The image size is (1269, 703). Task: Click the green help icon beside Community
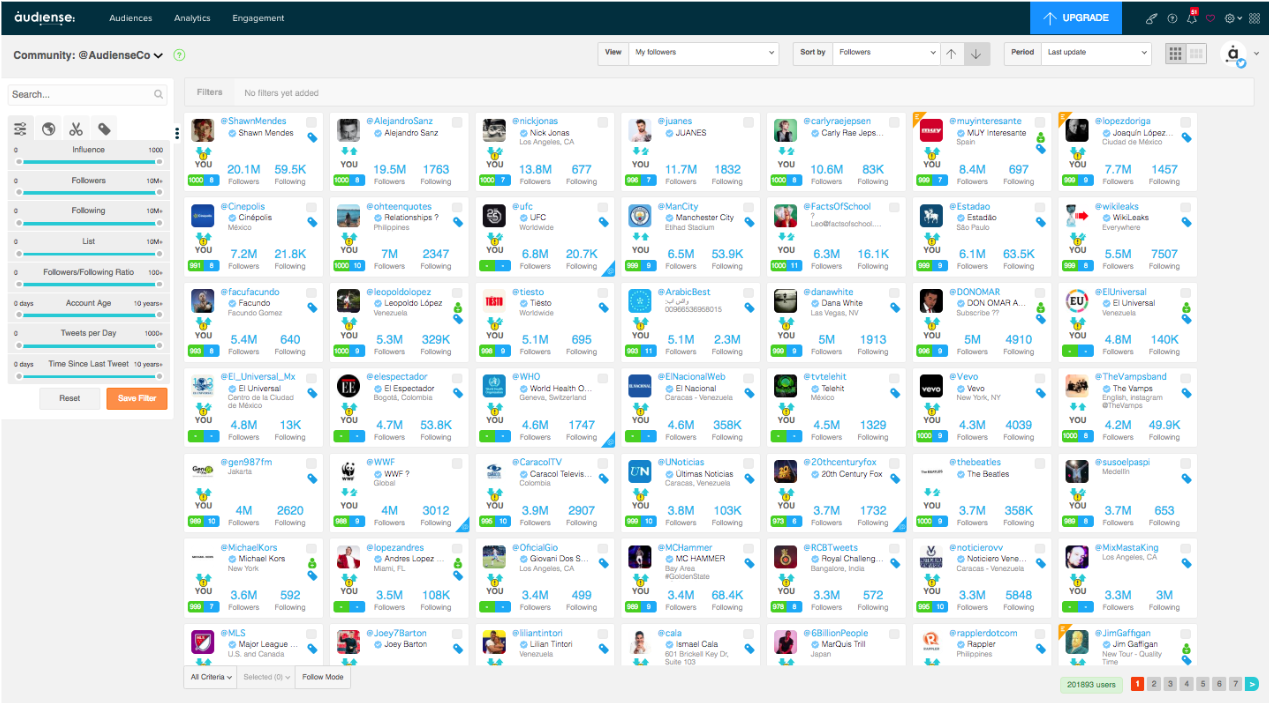[x=179, y=55]
